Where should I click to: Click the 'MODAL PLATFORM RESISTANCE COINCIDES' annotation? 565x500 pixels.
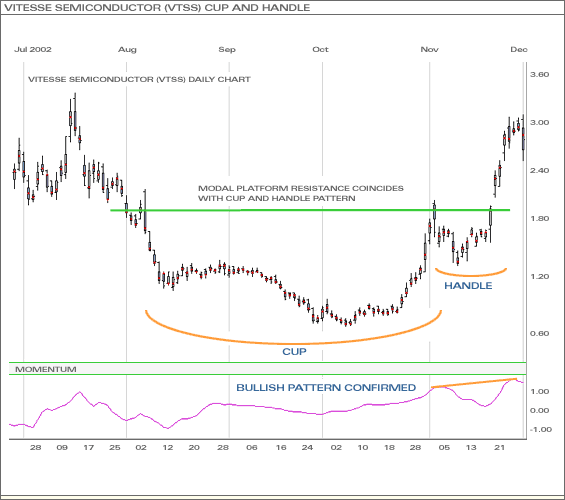tap(301, 188)
